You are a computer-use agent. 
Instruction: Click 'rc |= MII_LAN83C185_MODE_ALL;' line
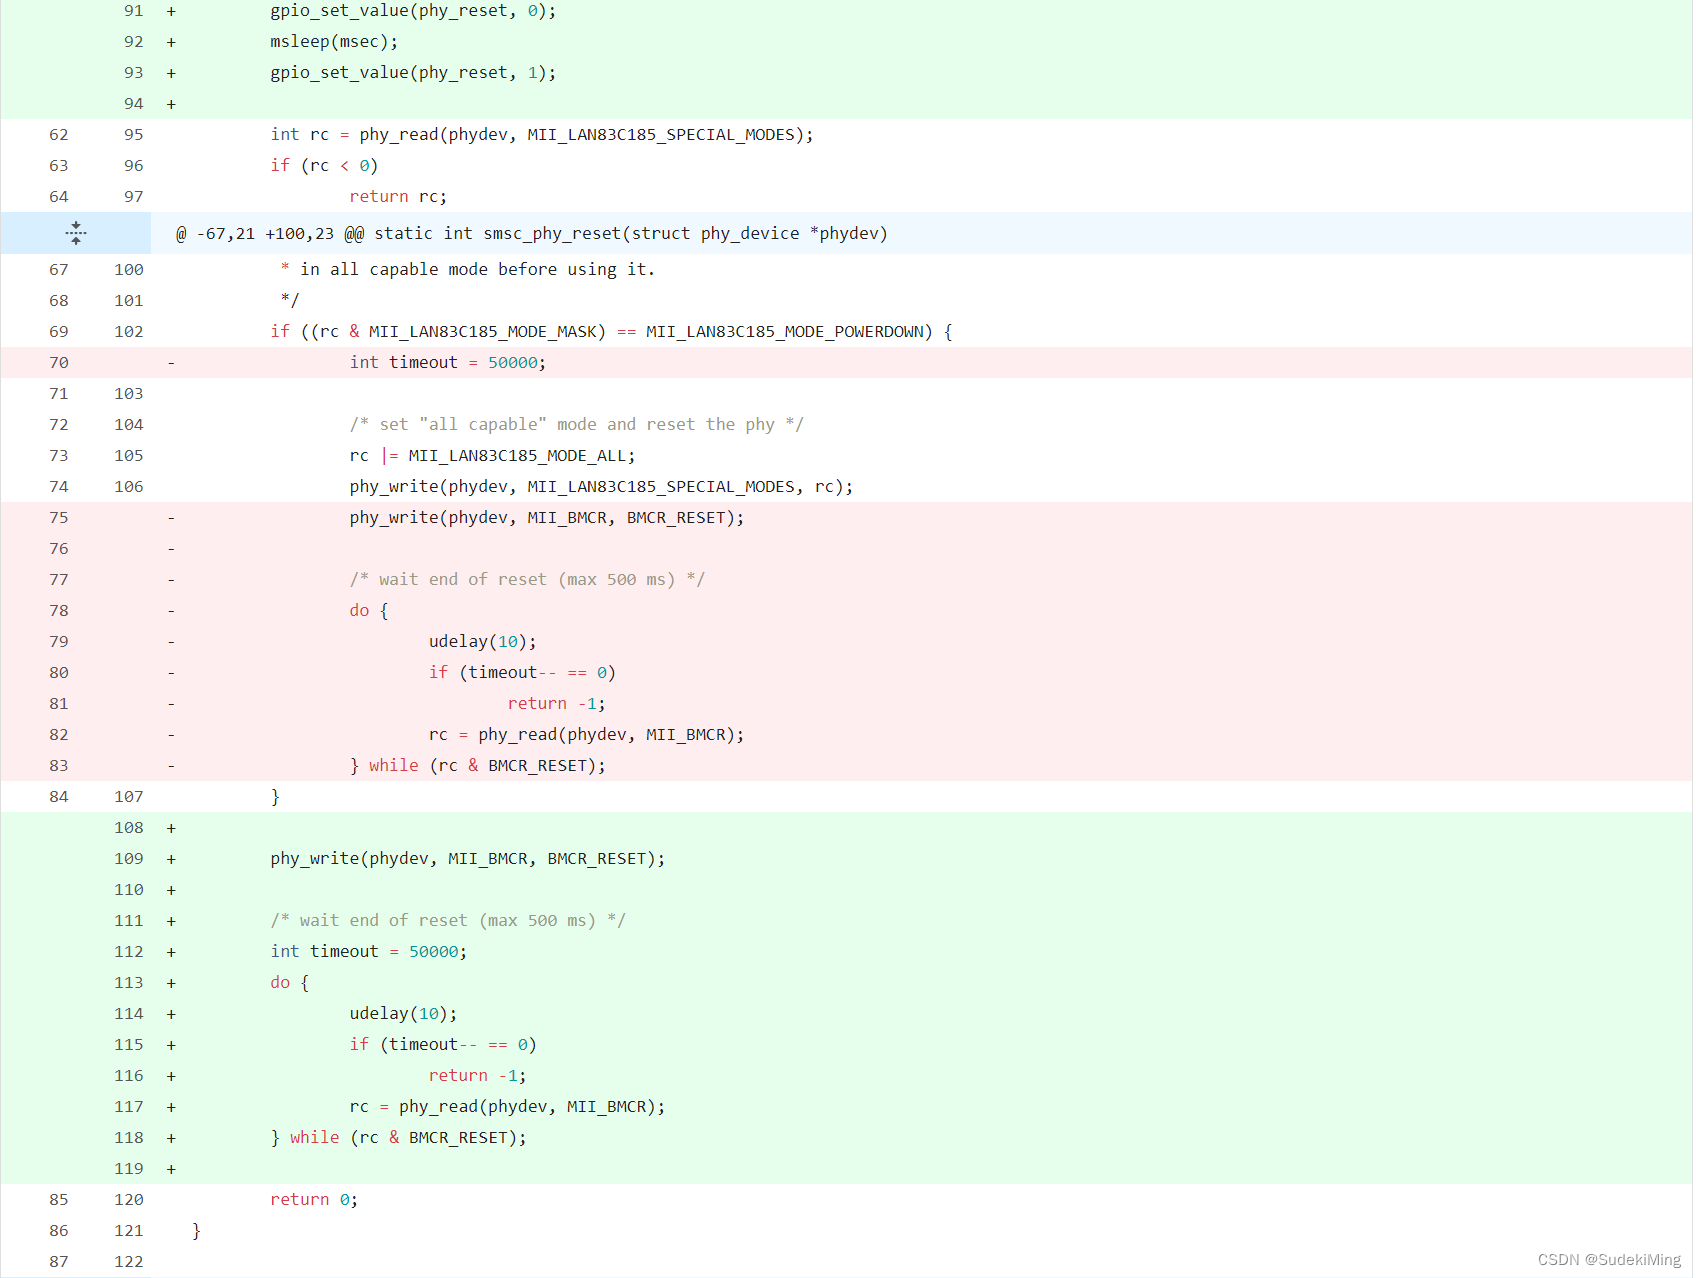tap(492, 455)
